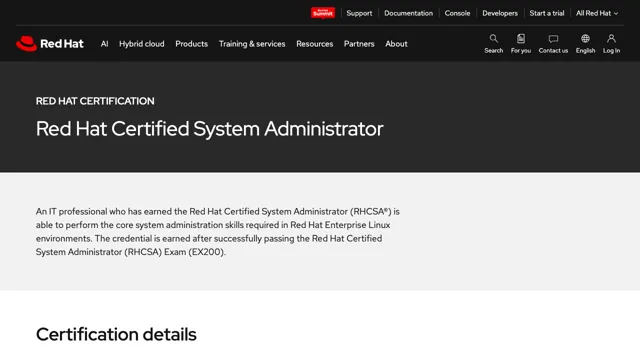Click the Red Hat Summit badge
Image resolution: width=640 pixels, height=360 pixels.
click(323, 13)
